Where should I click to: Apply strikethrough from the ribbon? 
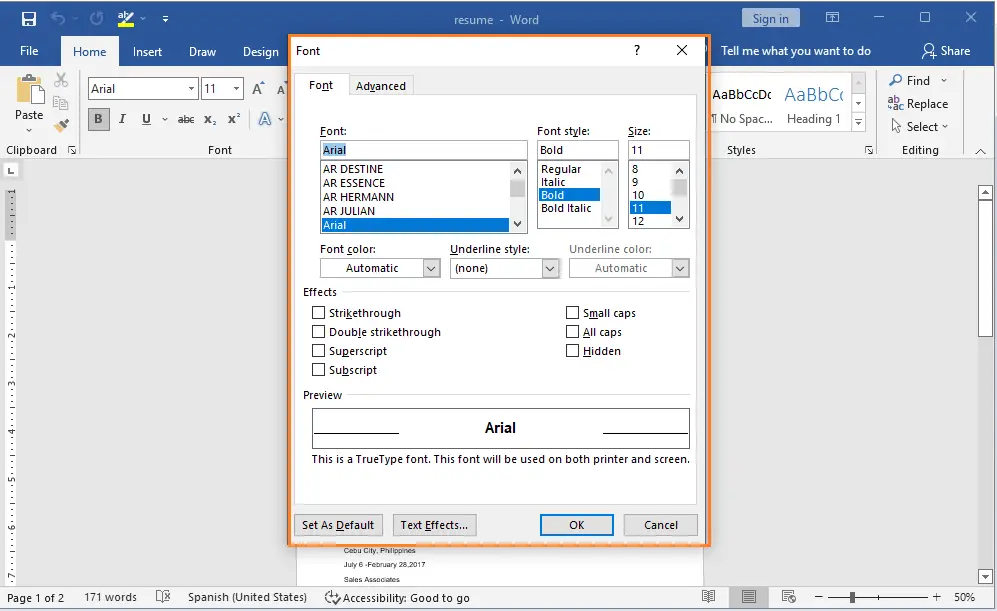click(x=186, y=119)
